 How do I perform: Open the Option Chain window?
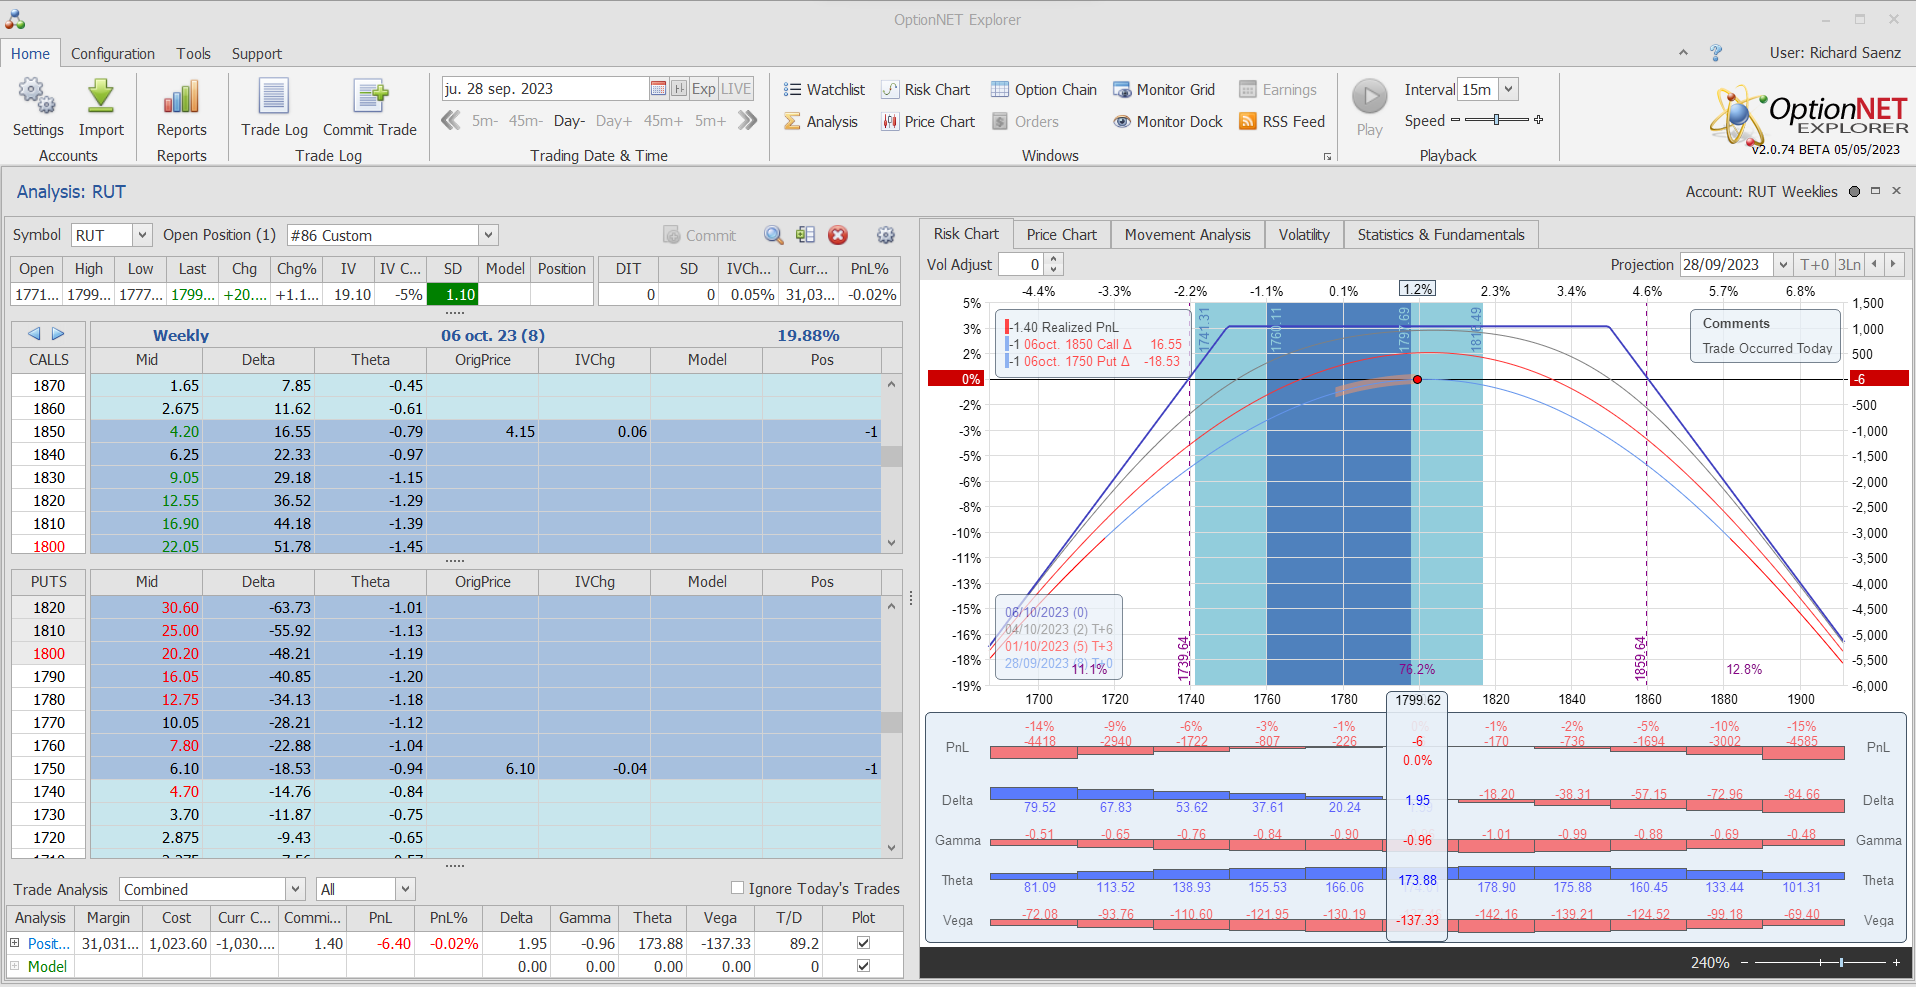tap(1044, 90)
